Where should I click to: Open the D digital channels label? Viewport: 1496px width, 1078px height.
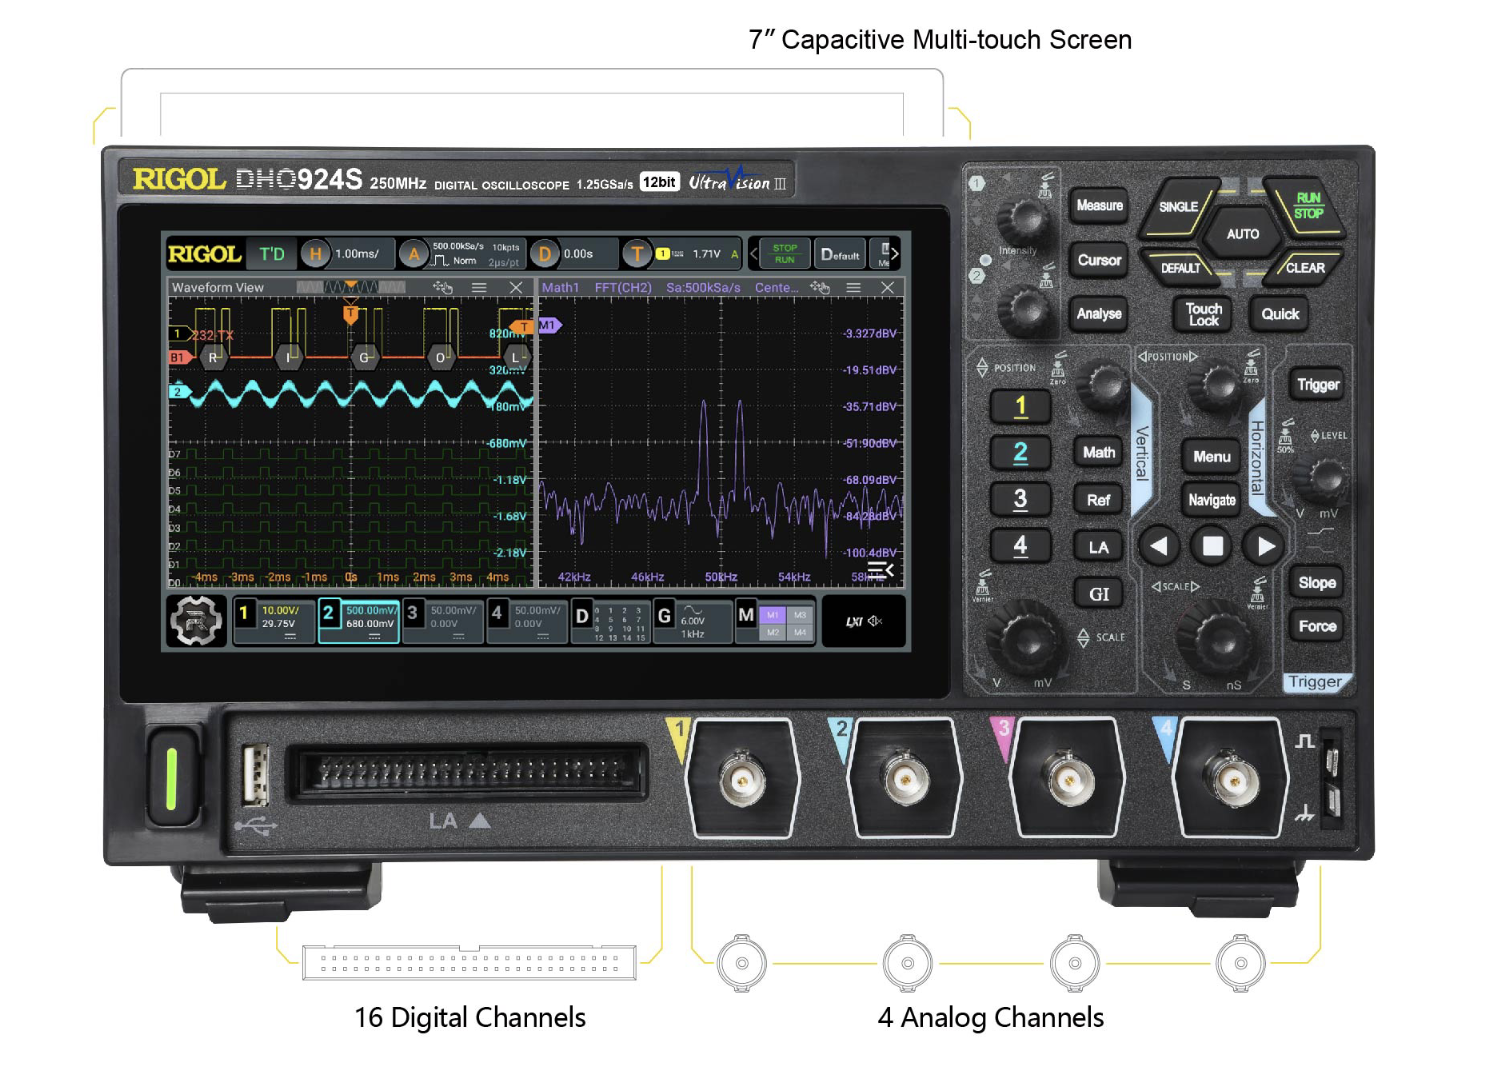(610, 621)
